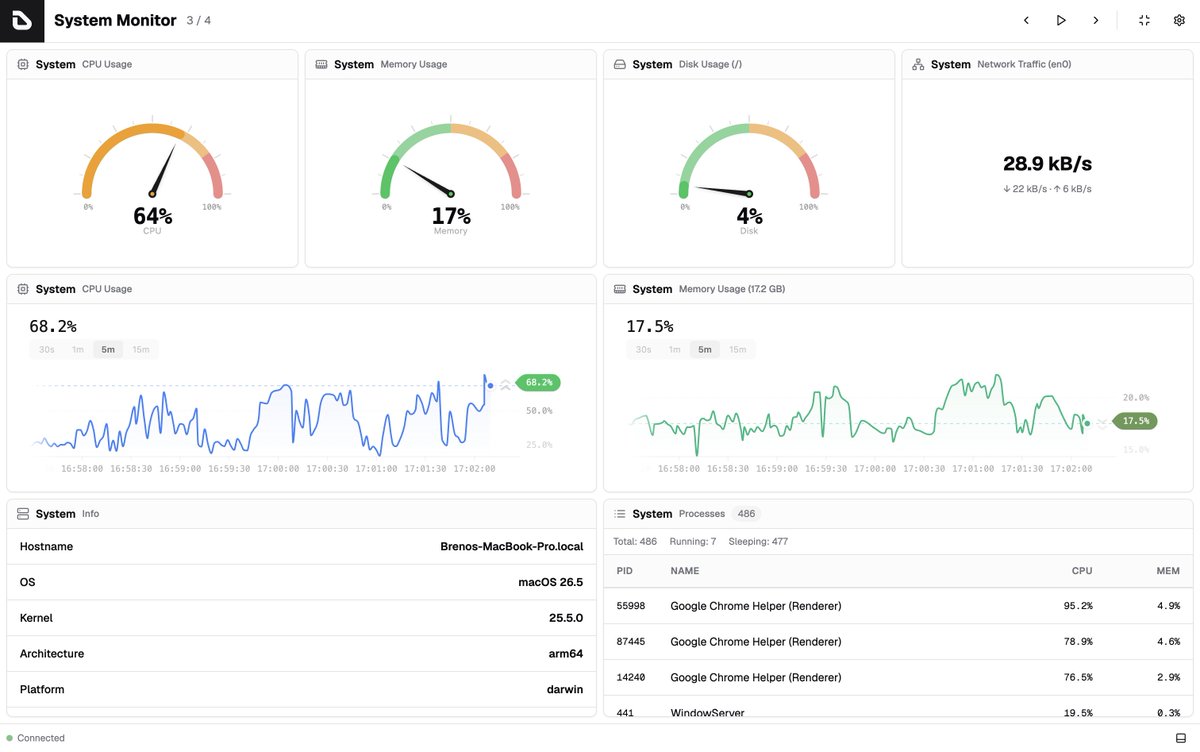Open dashboard settings gear
Image resolution: width=1200 pixels, height=752 pixels.
point(1179,20)
